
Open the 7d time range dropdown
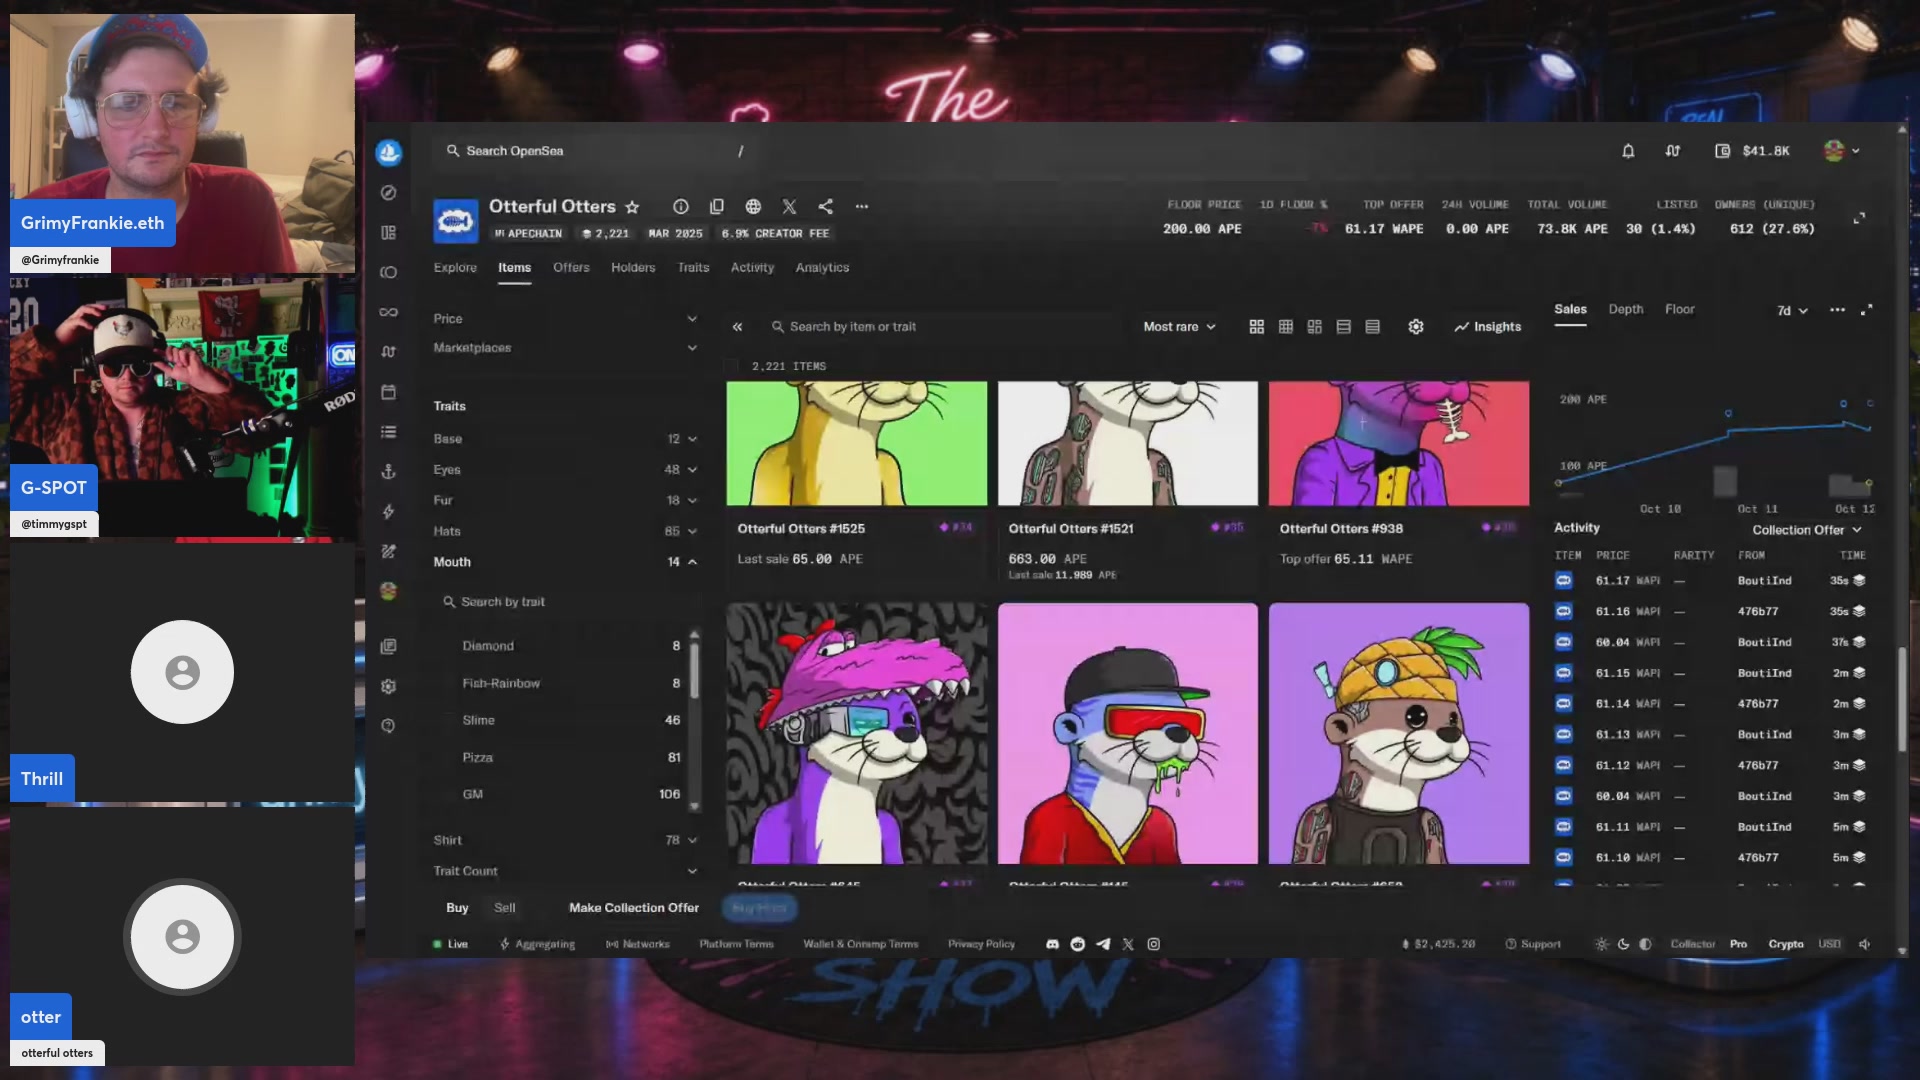click(1792, 311)
